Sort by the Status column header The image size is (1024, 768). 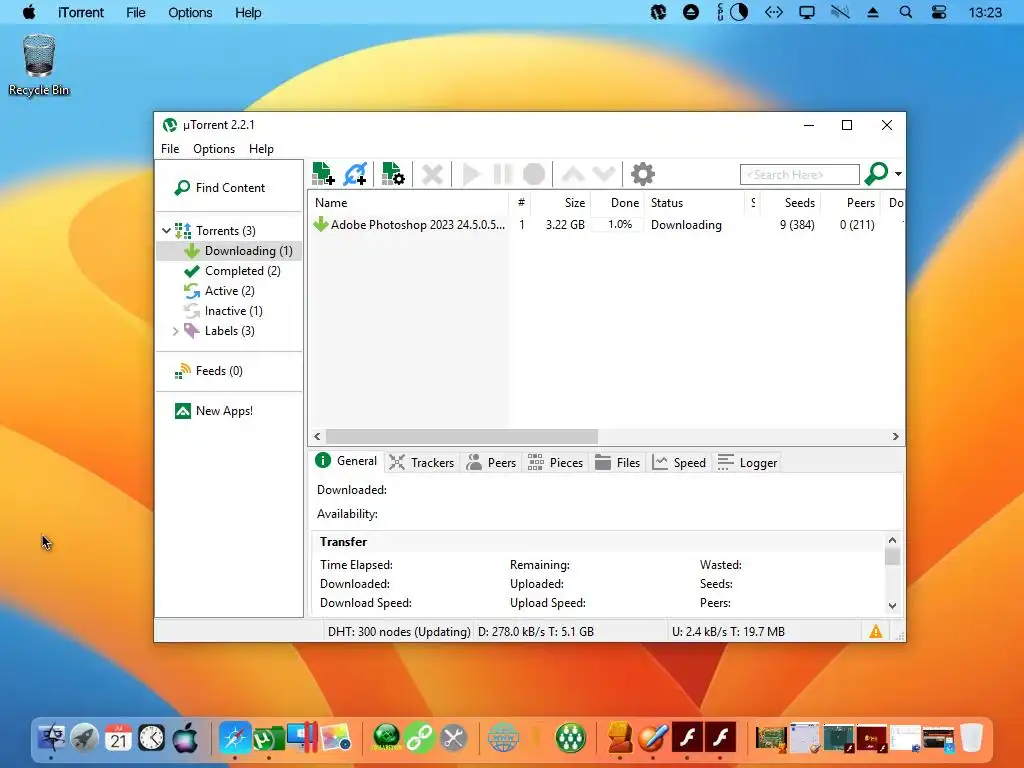pos(694,203)
